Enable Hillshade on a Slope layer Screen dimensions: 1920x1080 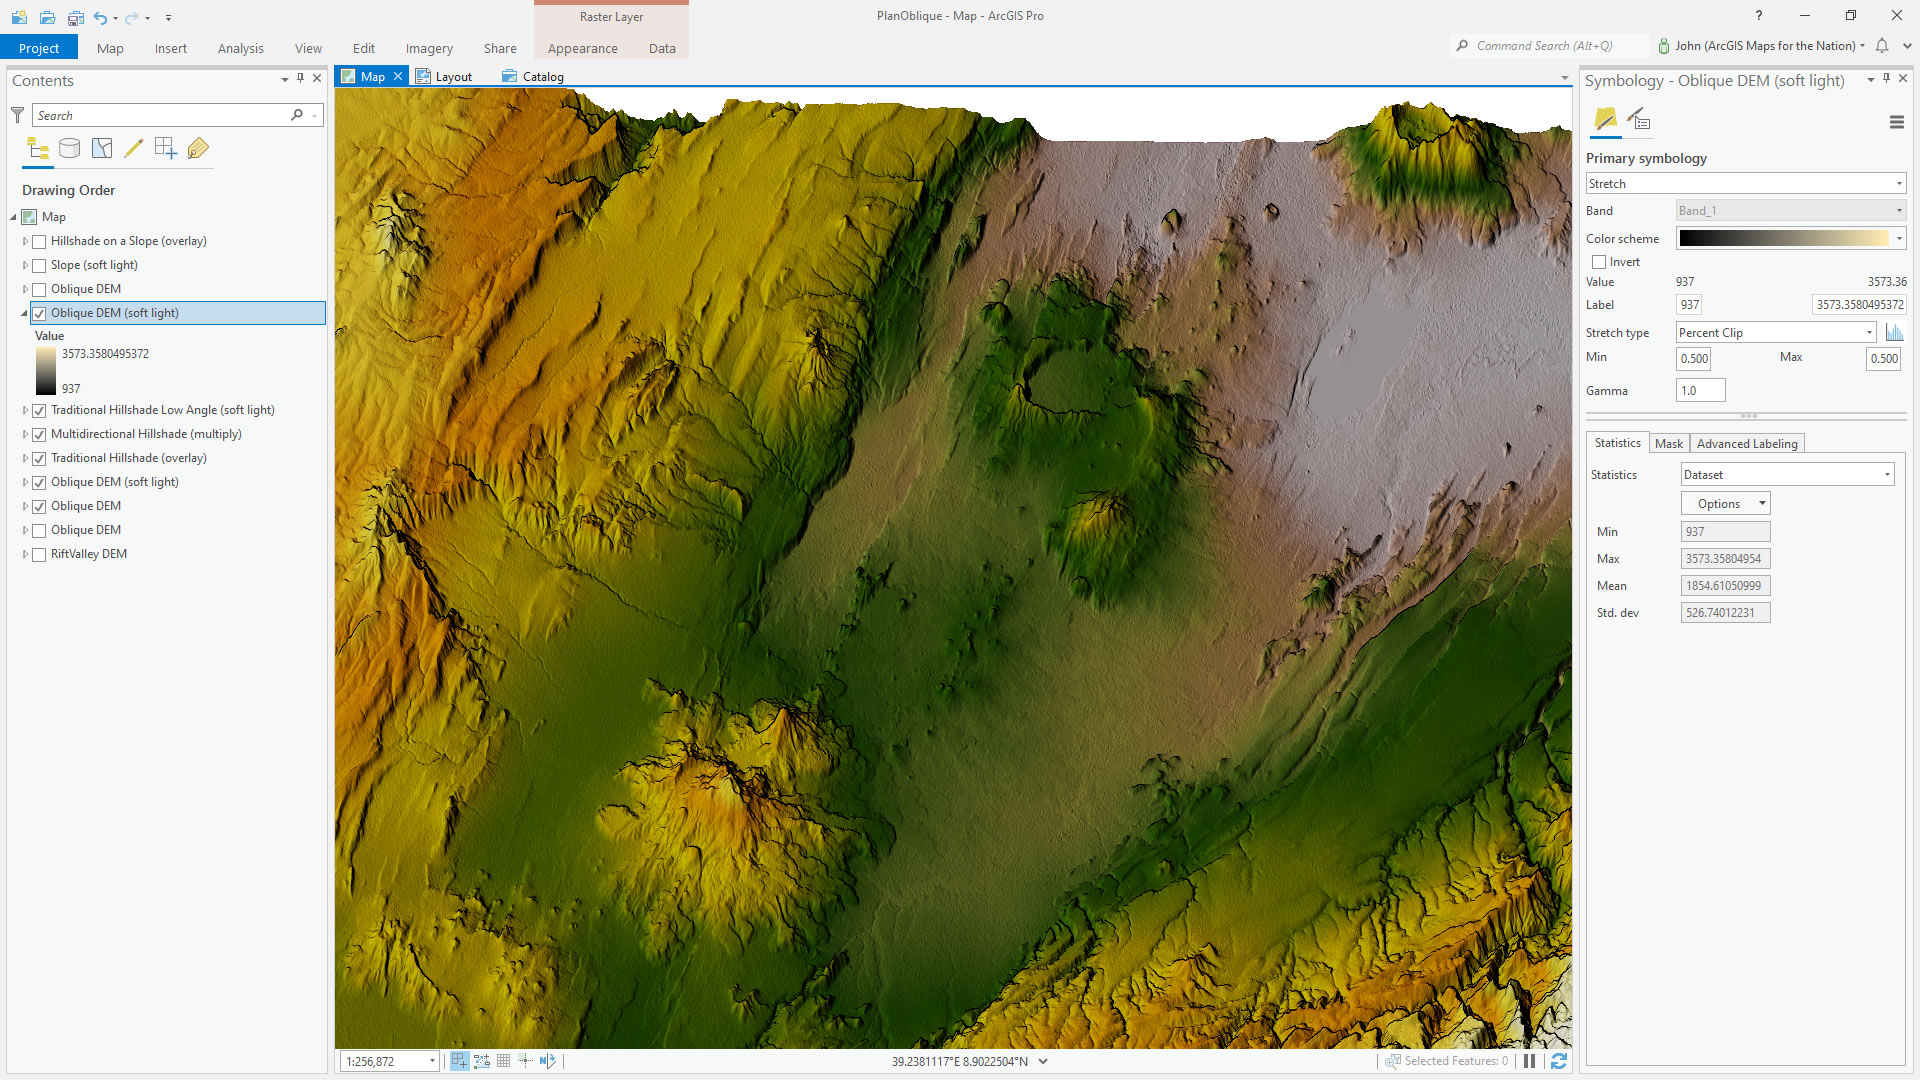point(39,241)
